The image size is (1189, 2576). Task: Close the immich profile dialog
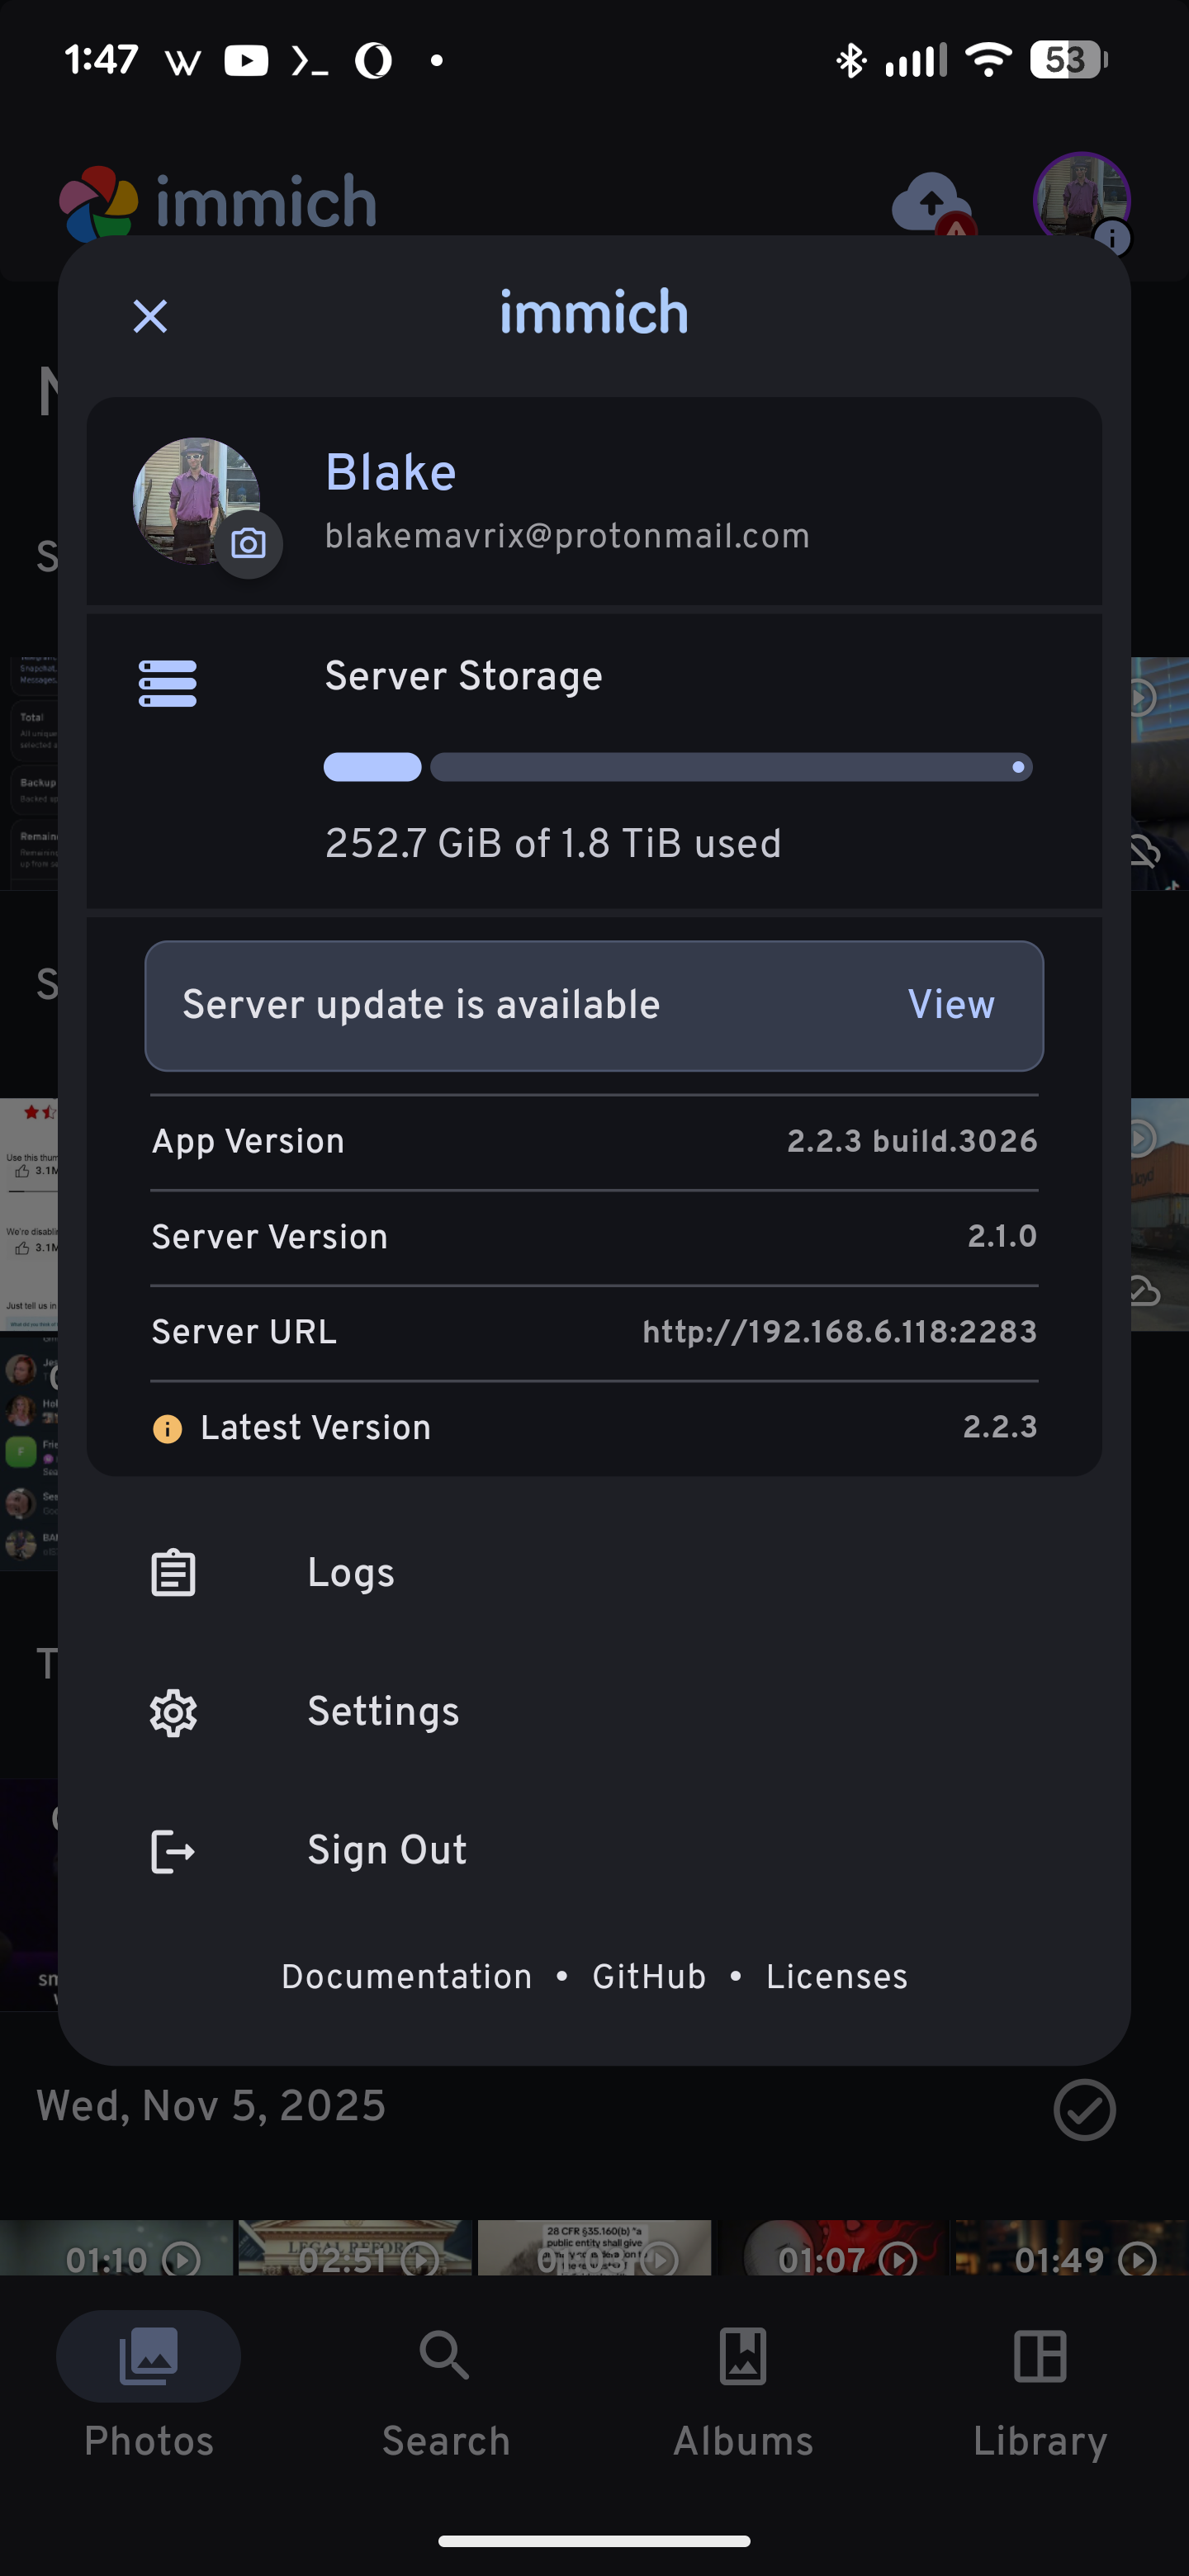(x=150, y=316)
